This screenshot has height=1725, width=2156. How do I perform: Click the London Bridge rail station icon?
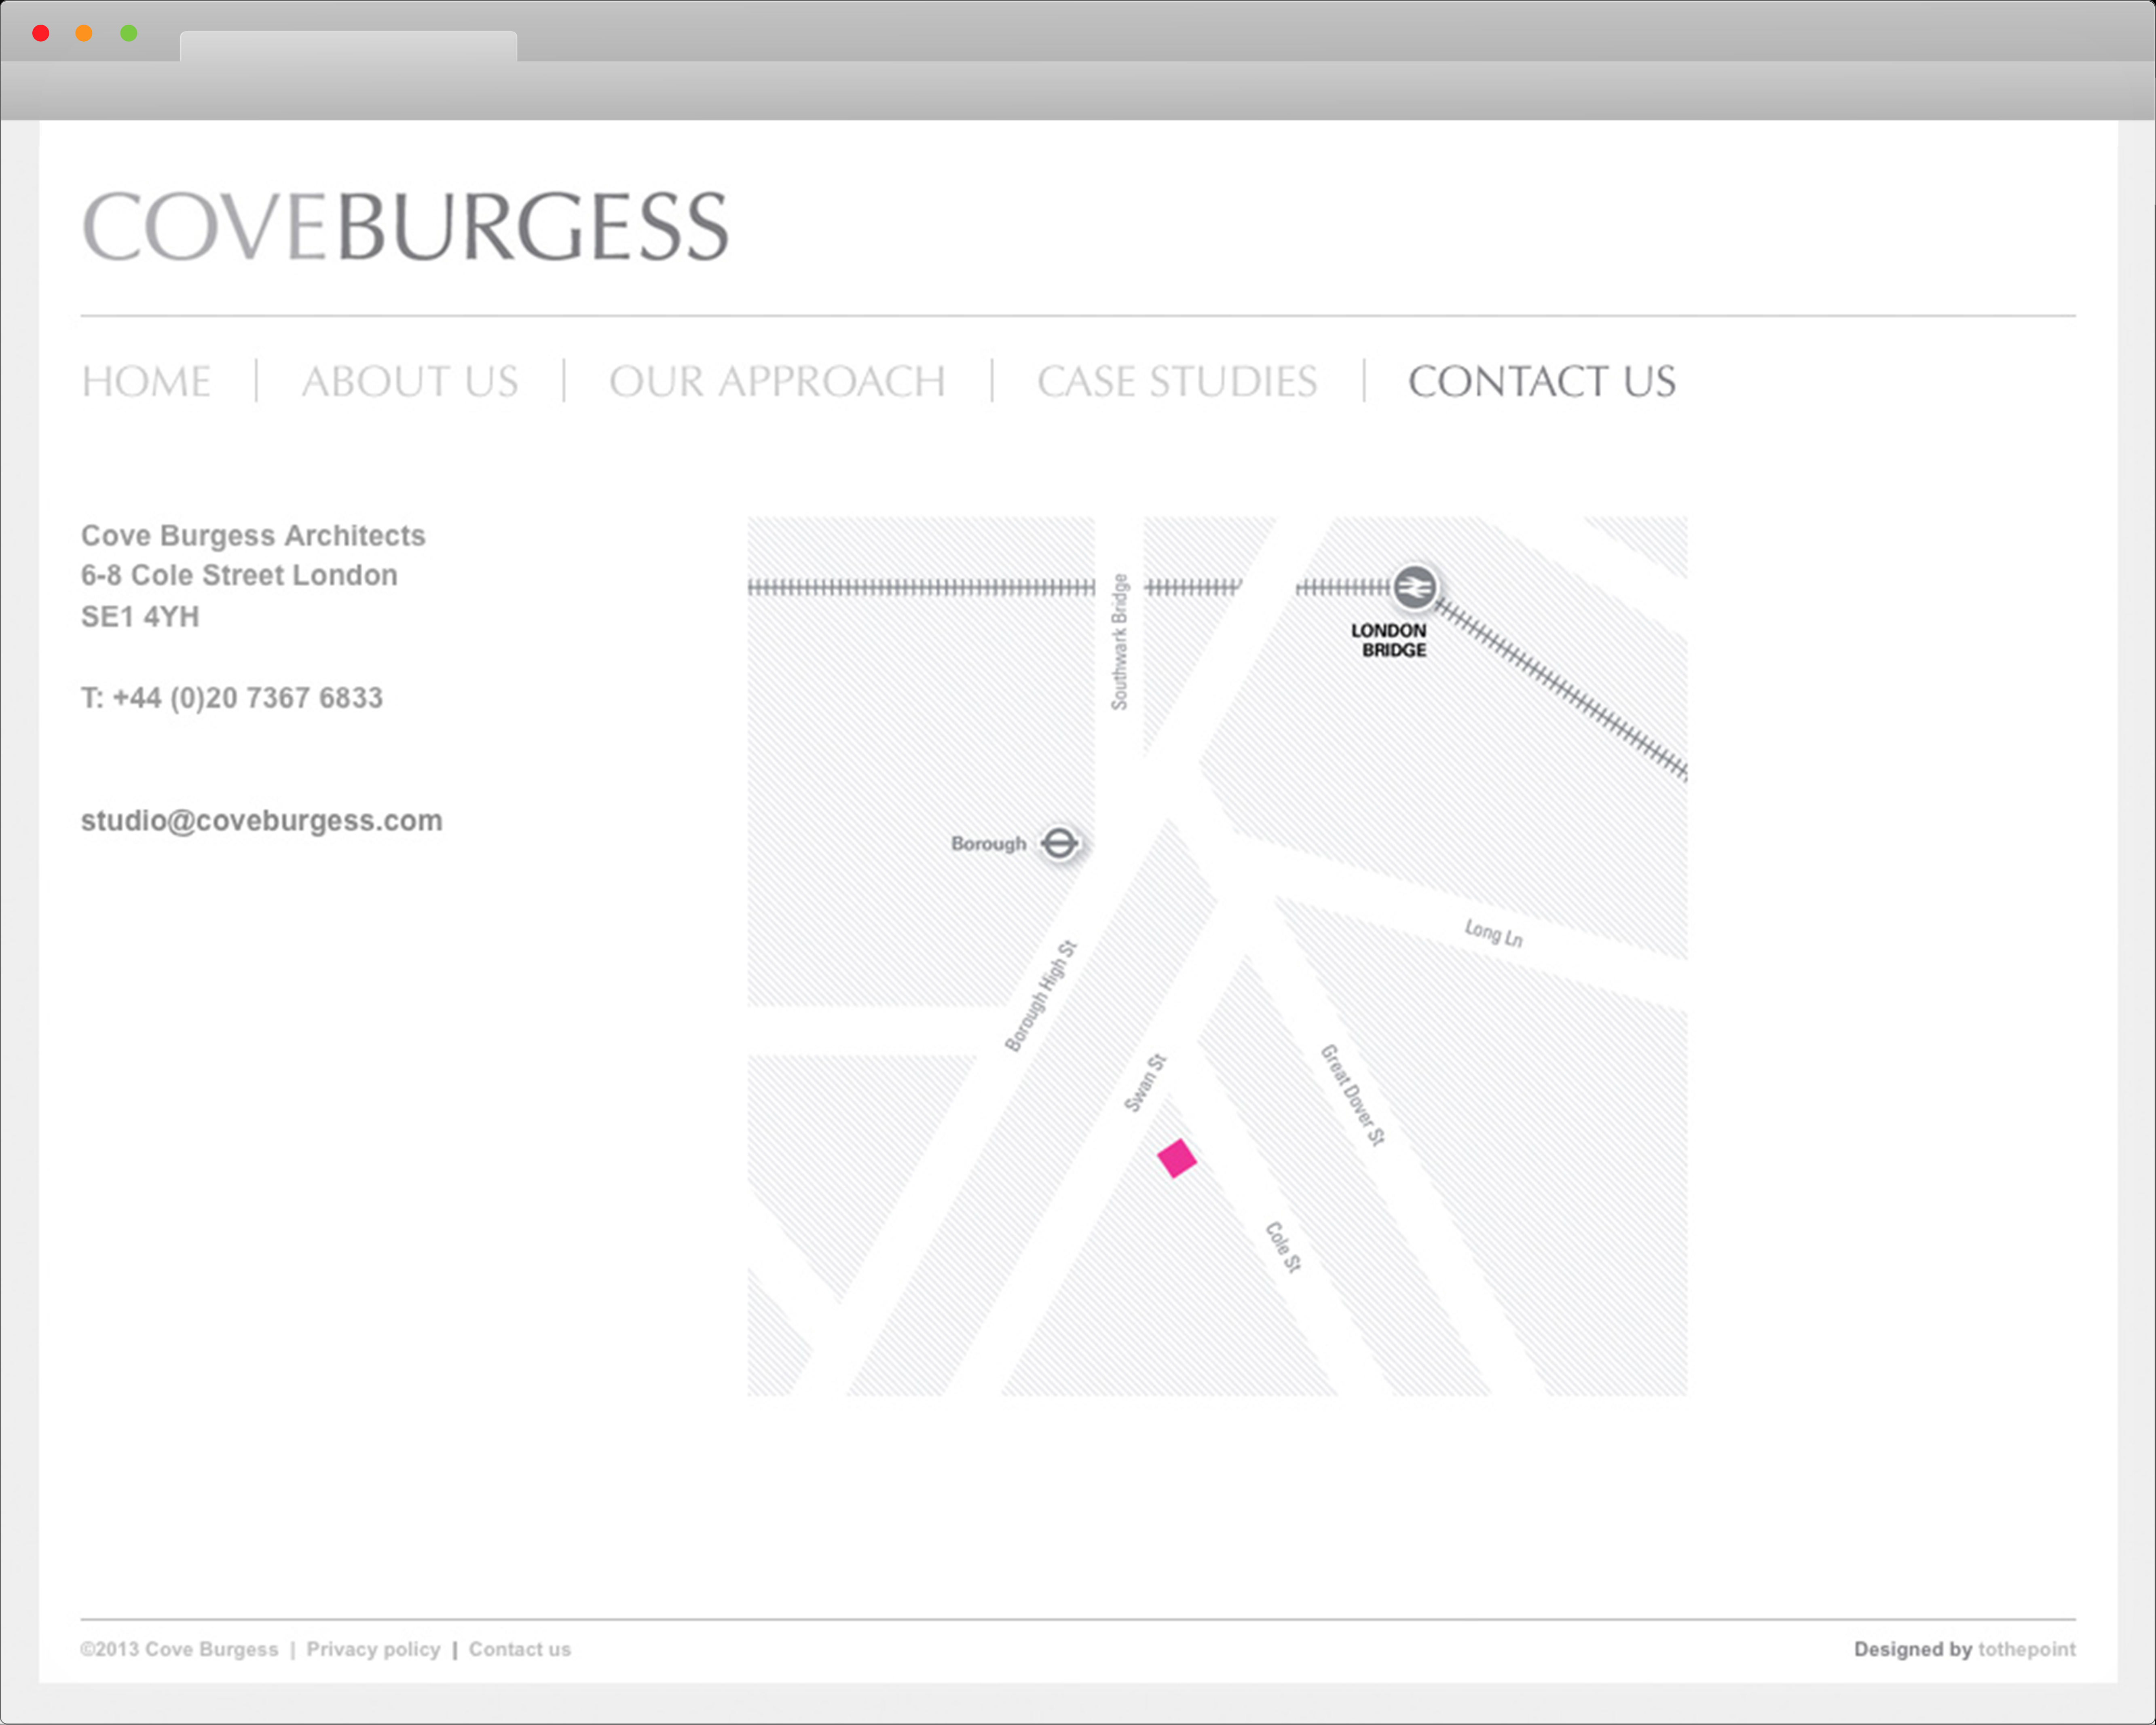[x=1415, y=587]
